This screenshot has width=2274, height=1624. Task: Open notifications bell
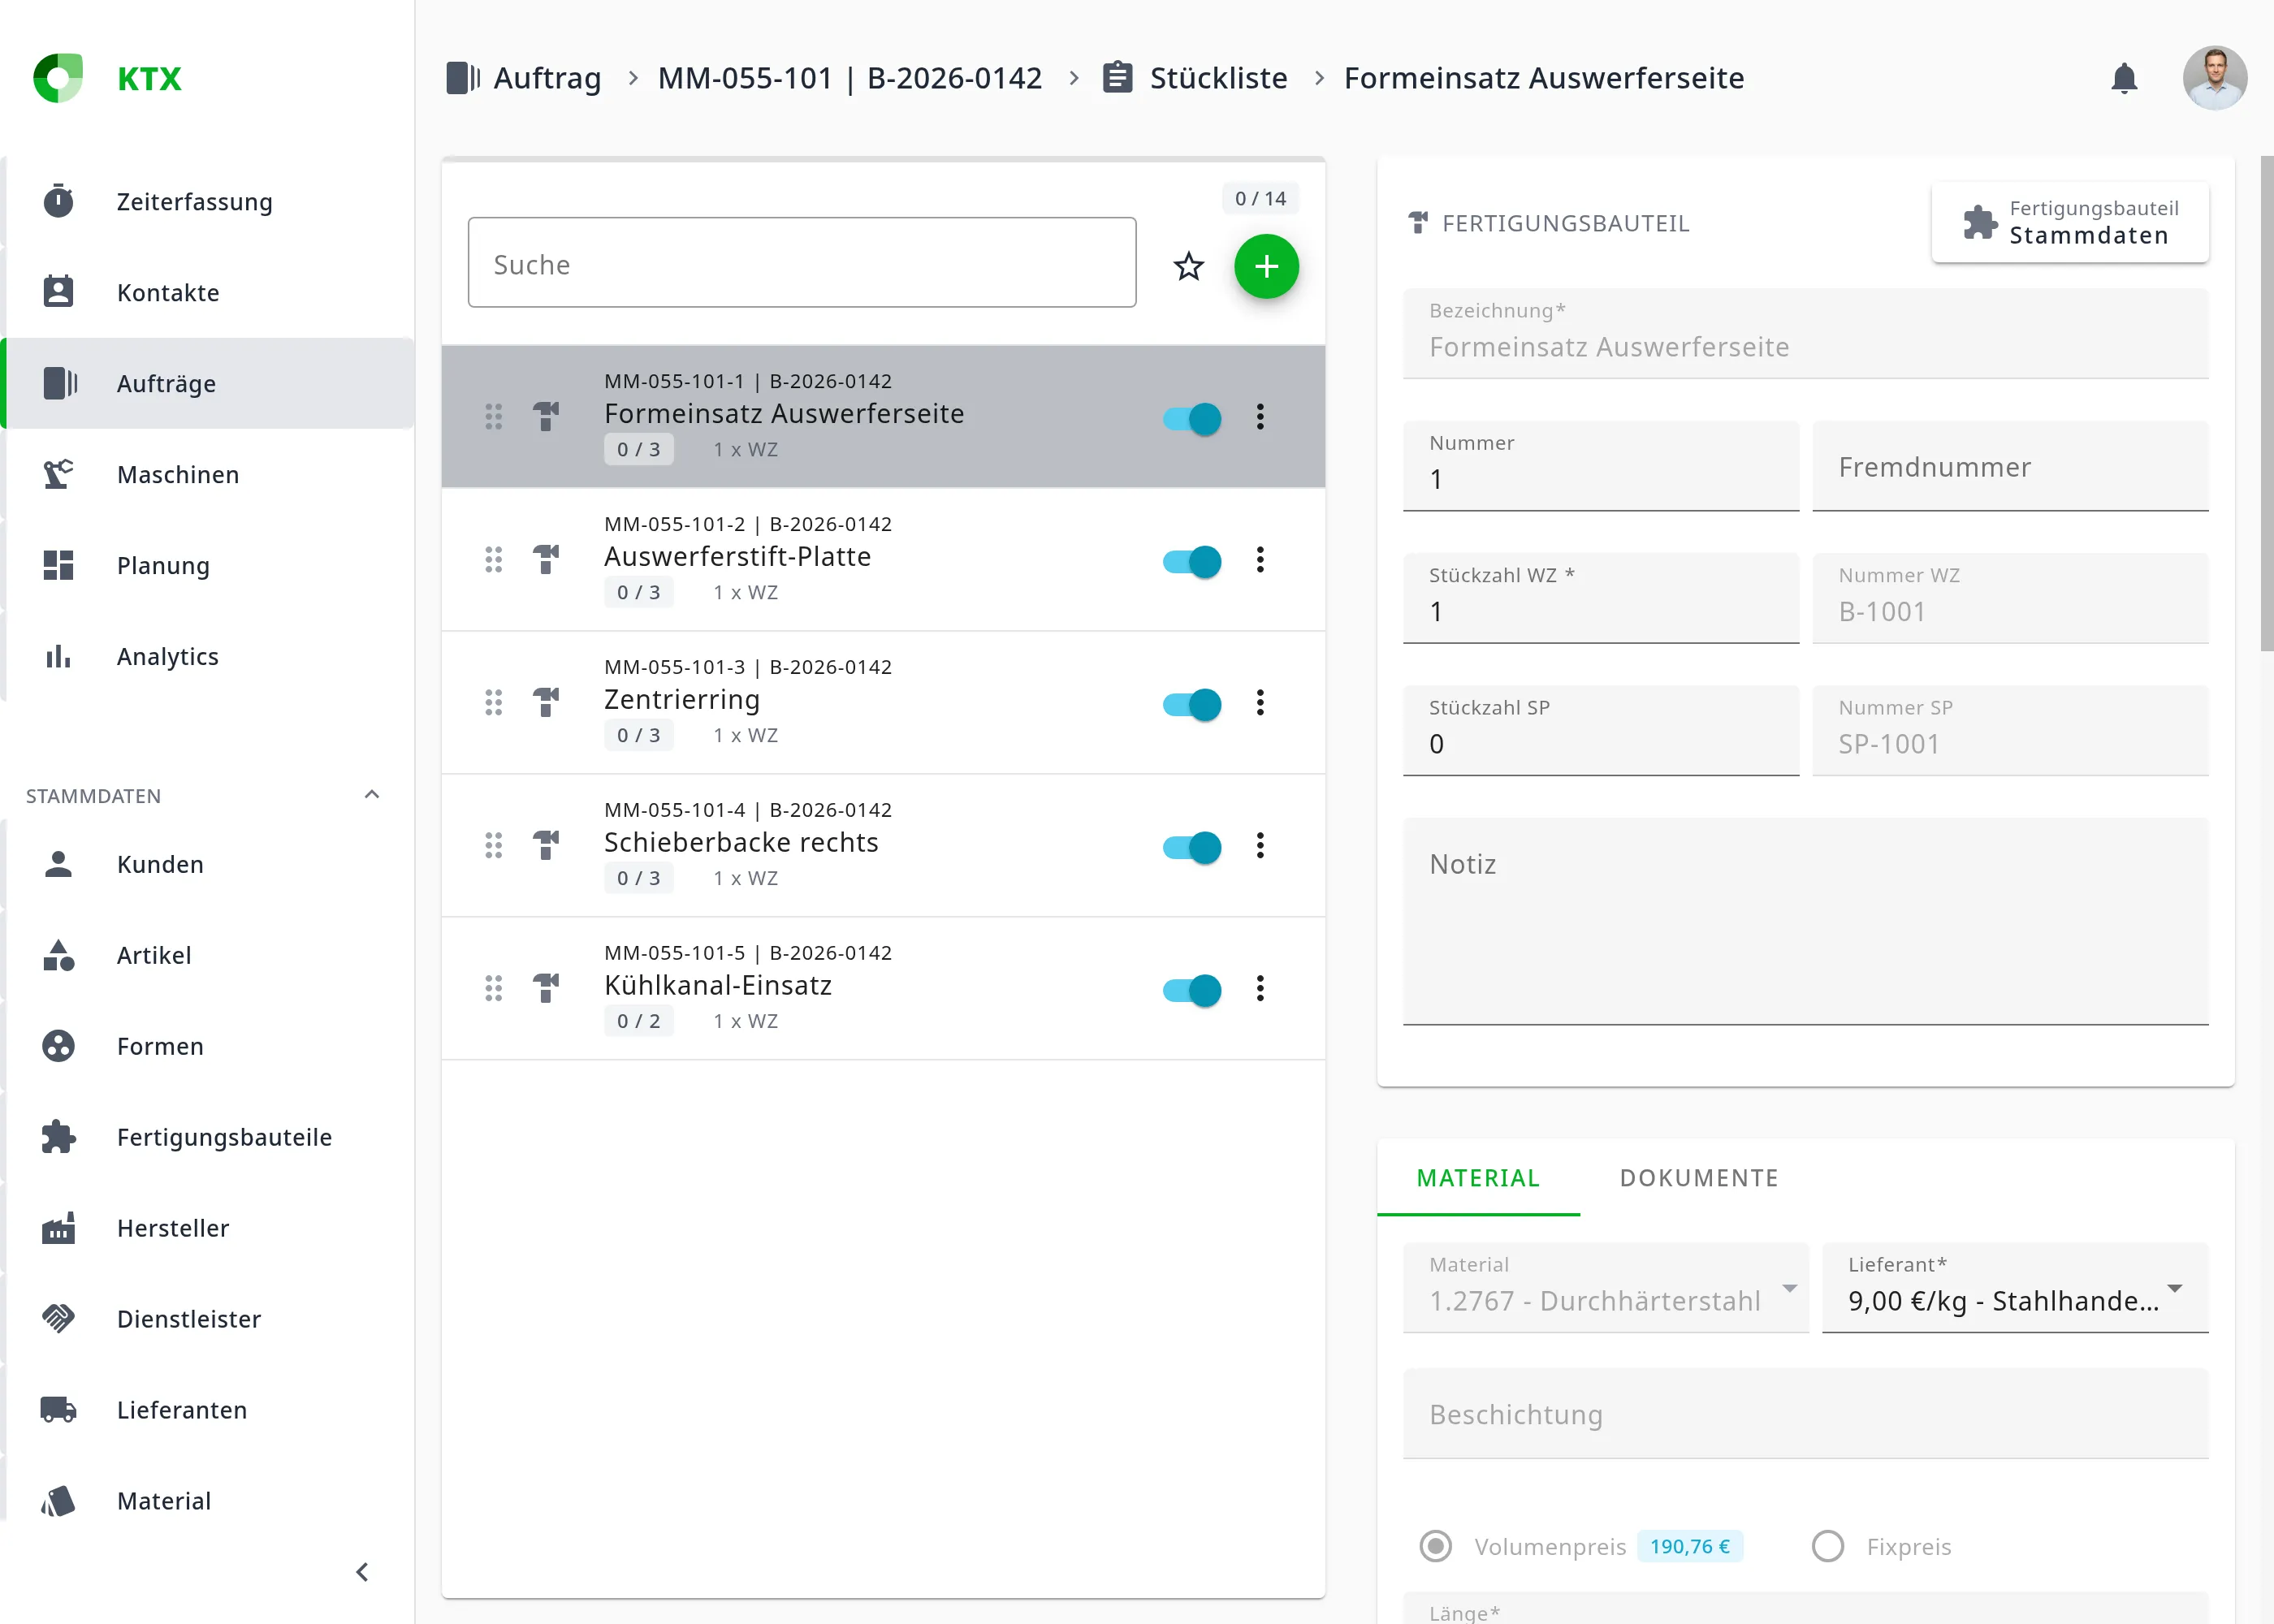coord(2124,78)
